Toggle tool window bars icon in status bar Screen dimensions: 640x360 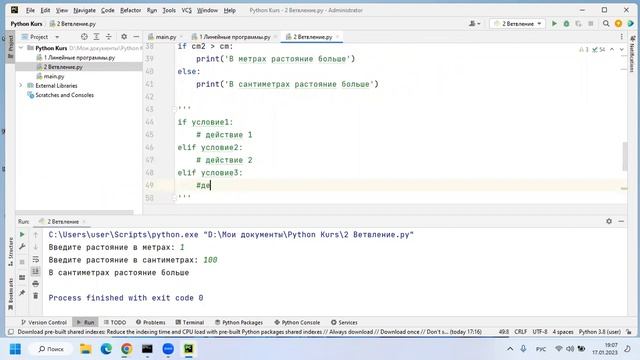(x=11, y=332)
